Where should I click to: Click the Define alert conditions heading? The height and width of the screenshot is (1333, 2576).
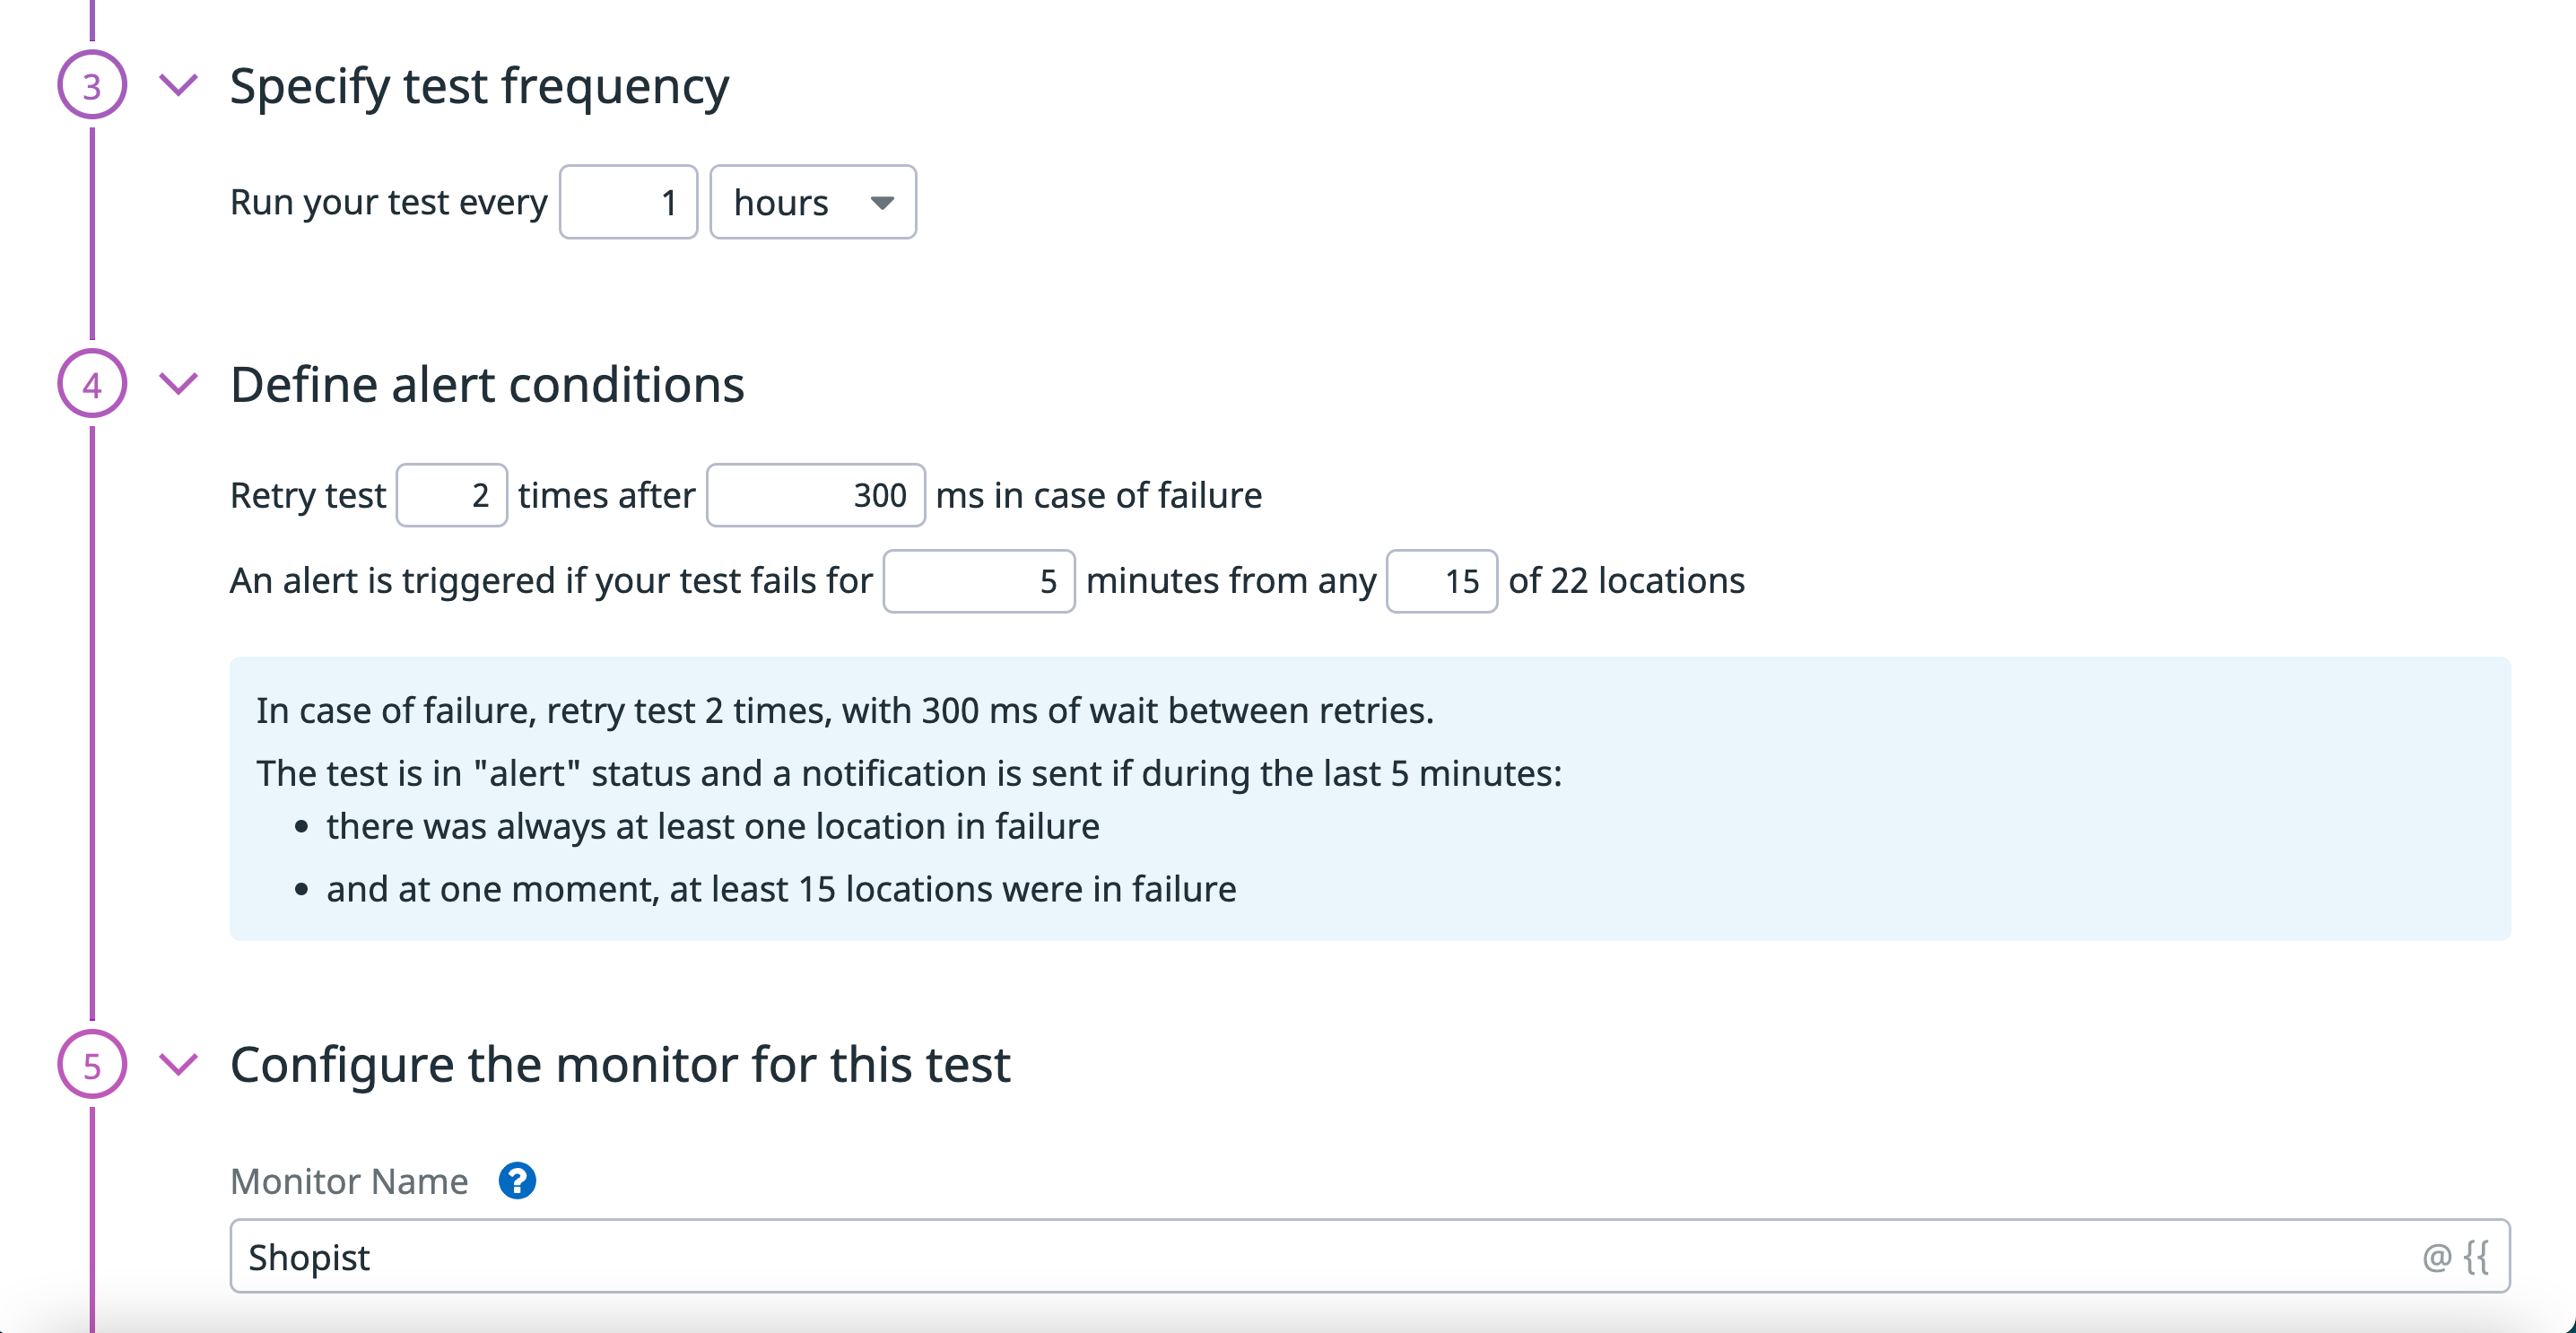(487, 384)
